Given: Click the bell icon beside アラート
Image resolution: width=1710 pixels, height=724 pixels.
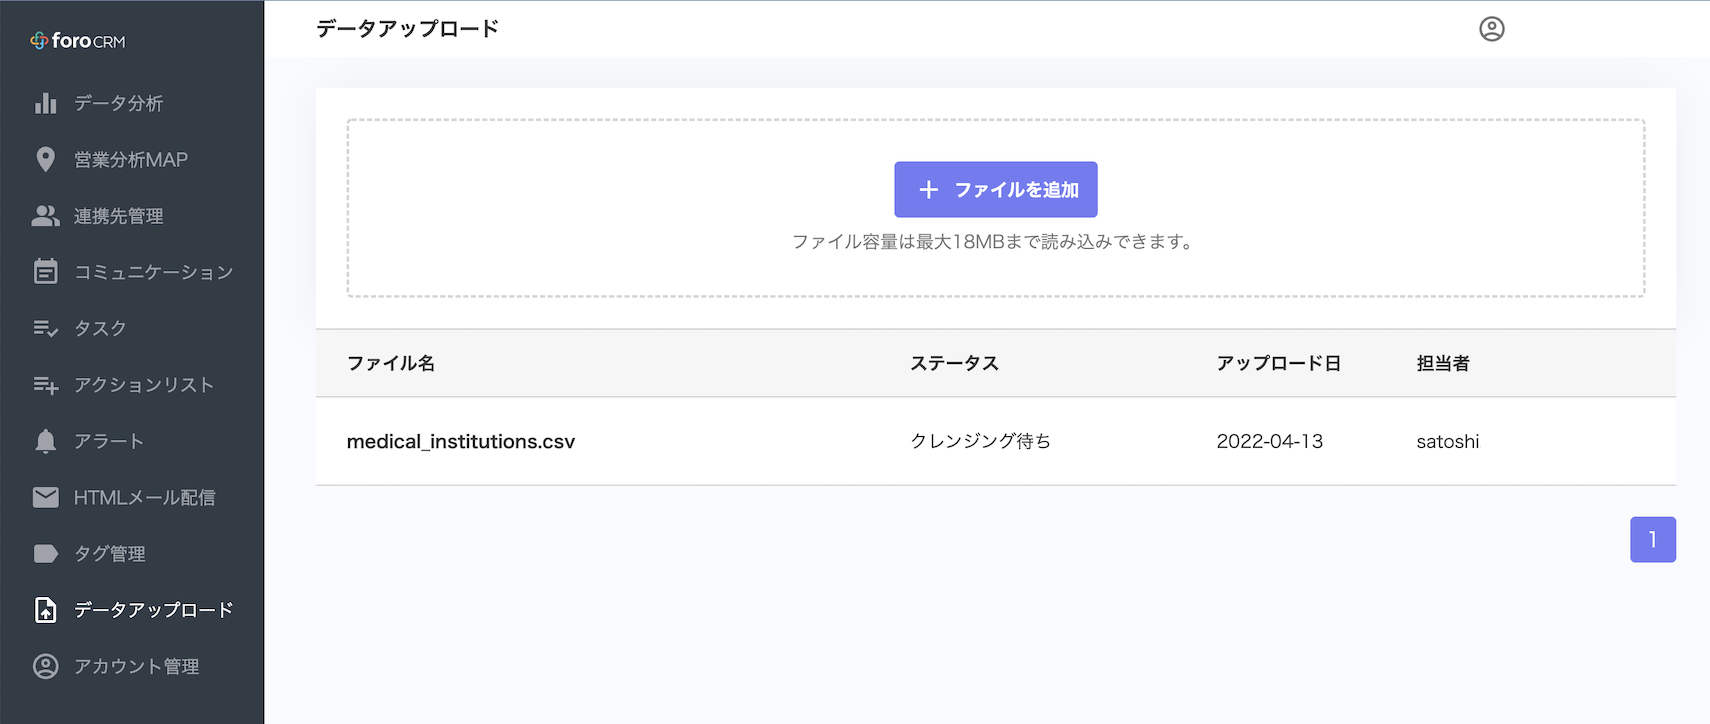Looking at the screenshot, I should pyautogui.click(x=46, y=441).
